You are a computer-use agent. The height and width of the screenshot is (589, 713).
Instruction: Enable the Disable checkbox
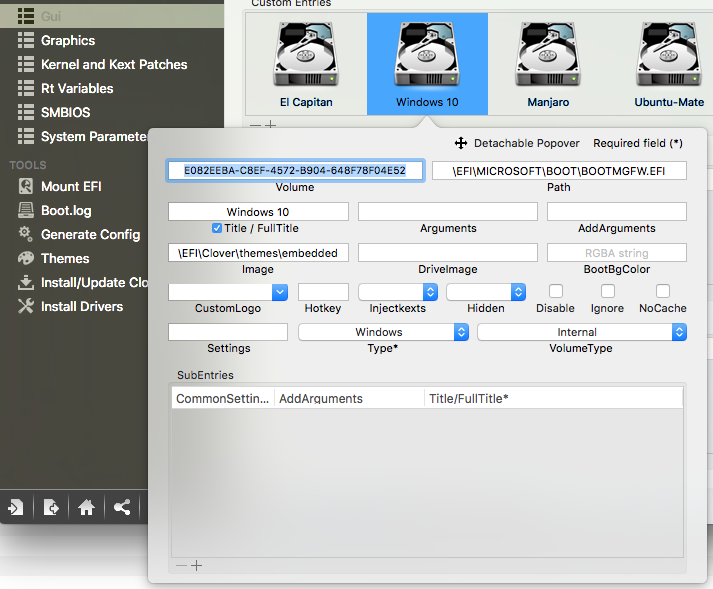tap(556, 291)
